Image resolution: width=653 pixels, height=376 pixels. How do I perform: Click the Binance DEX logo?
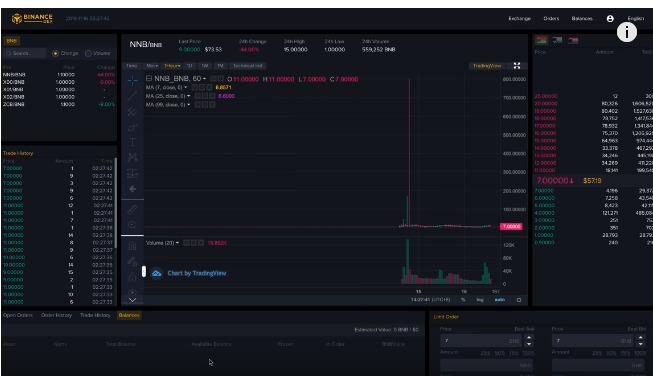coord(32,18)
